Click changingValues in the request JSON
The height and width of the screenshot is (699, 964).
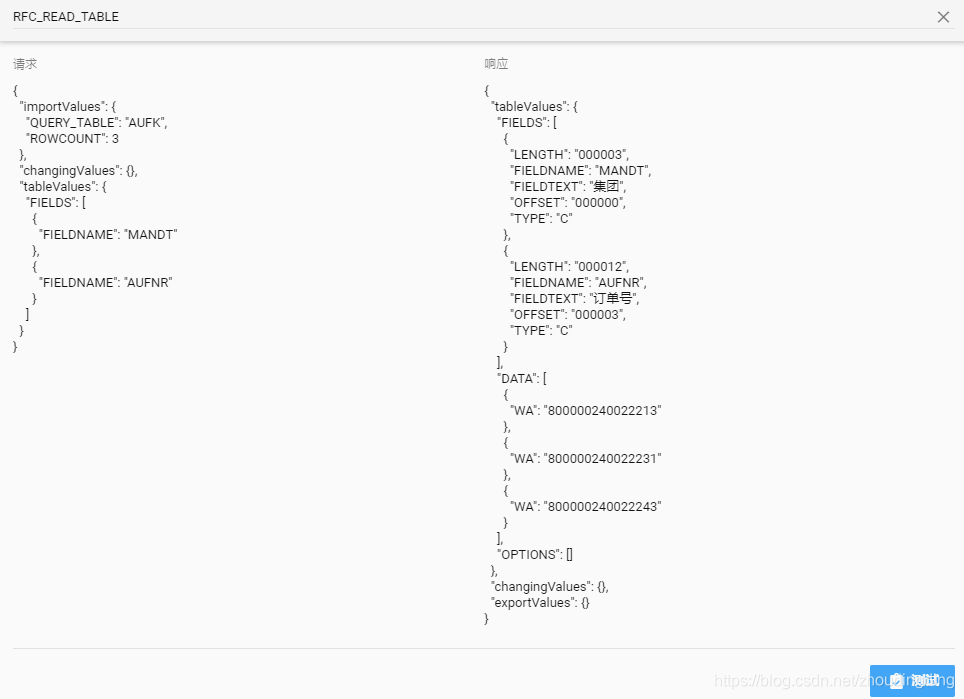click(x=67, y=170)
